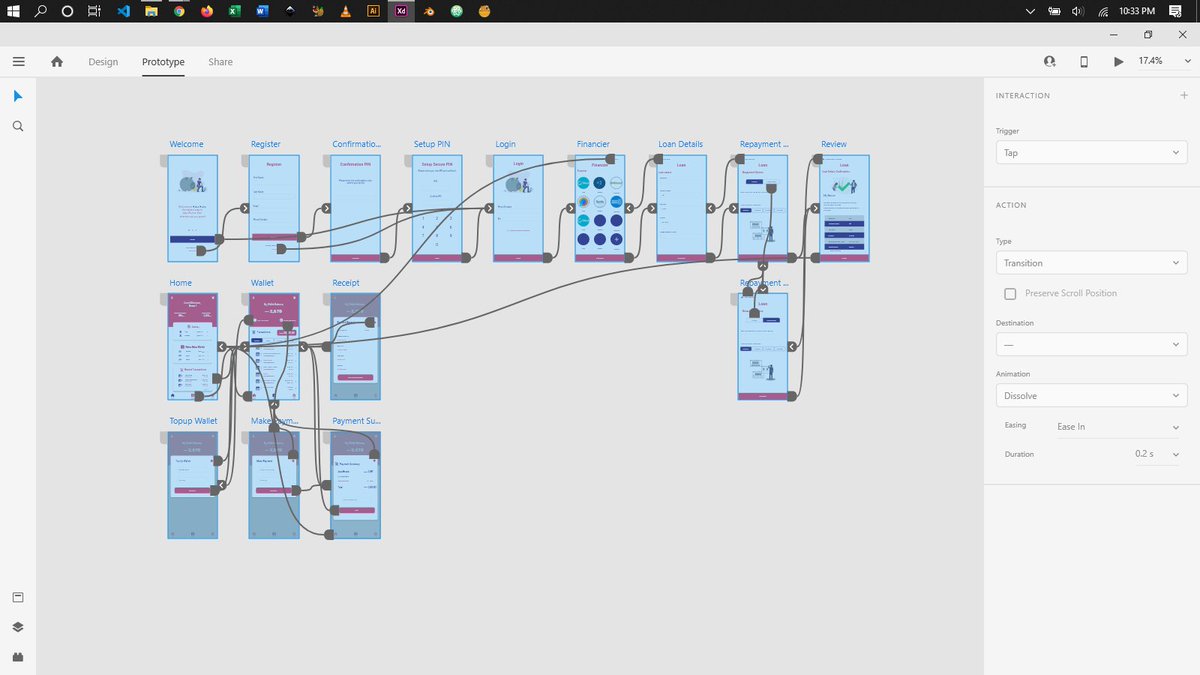Select the Topup Wallet artboard title
This screenshot has width=1200, height=675.
pos(193,421)
